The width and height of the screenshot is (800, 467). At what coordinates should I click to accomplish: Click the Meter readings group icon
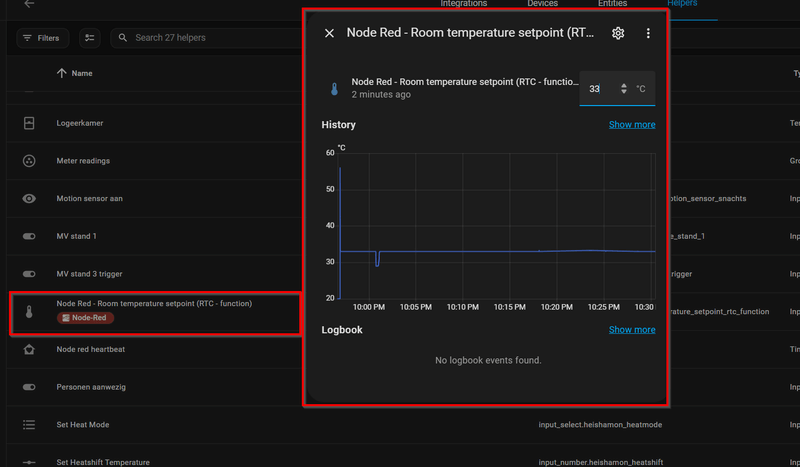[x=29, y=161]
